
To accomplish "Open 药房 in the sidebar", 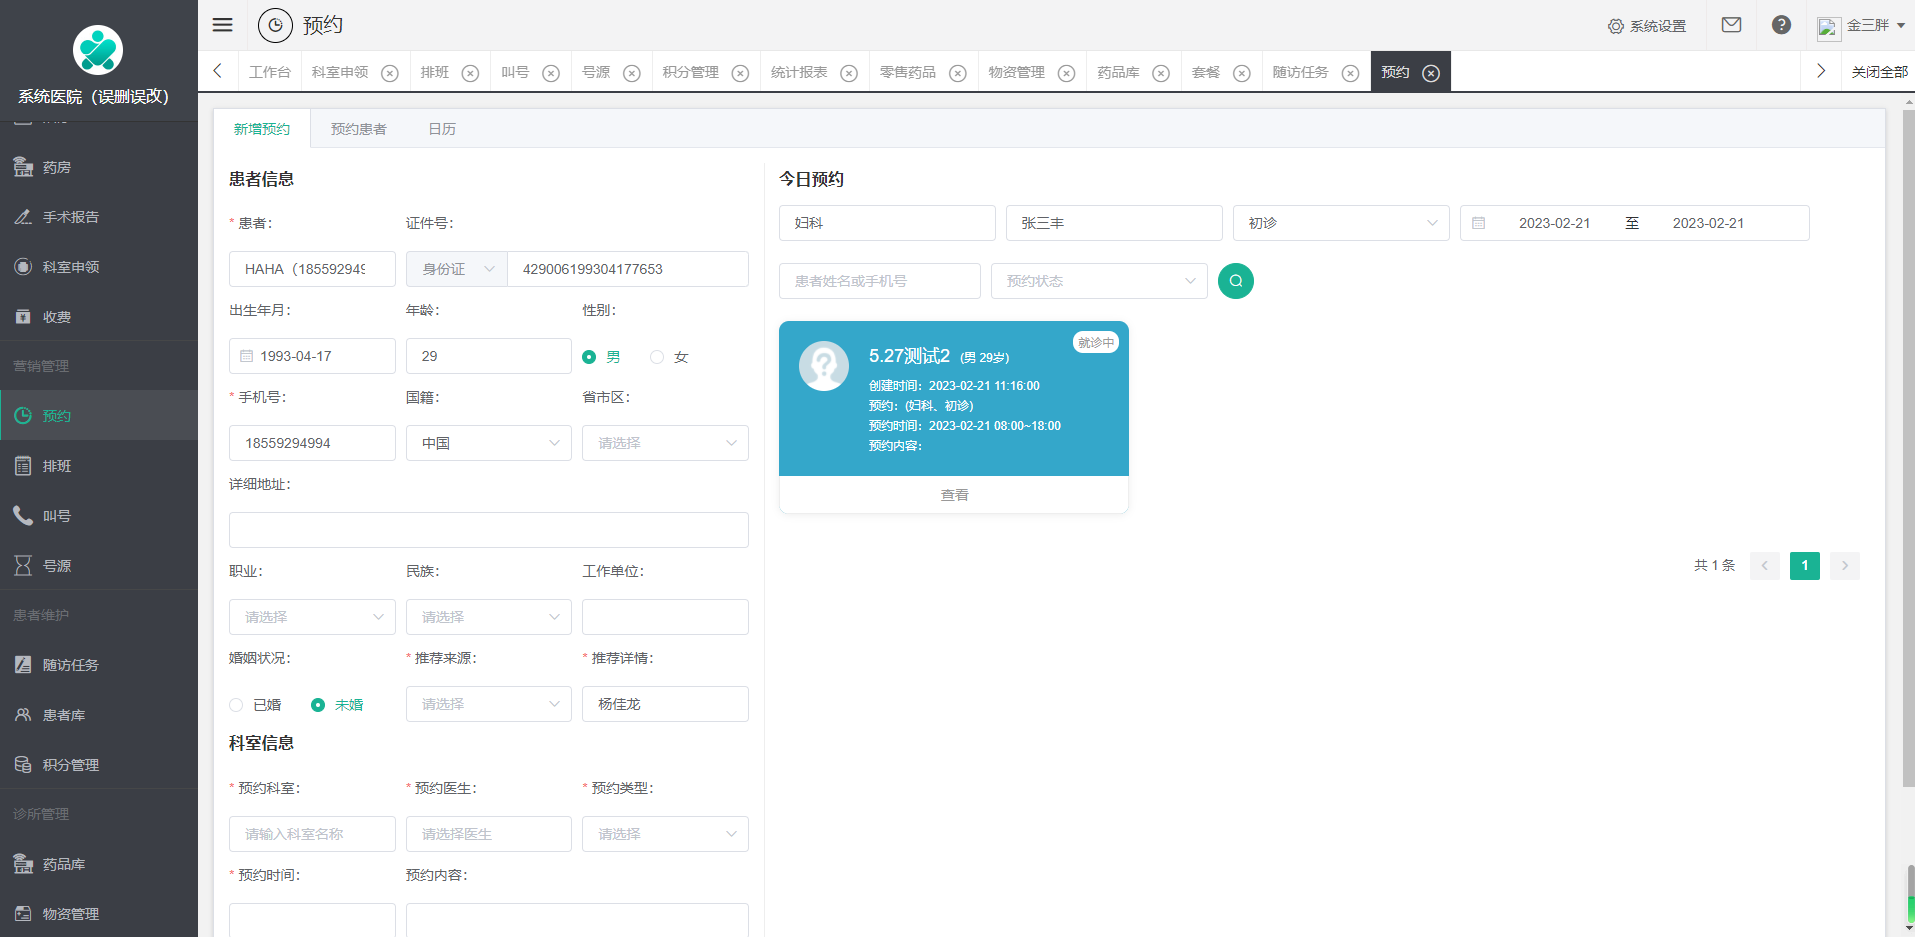I will click(x=99, y=167).
